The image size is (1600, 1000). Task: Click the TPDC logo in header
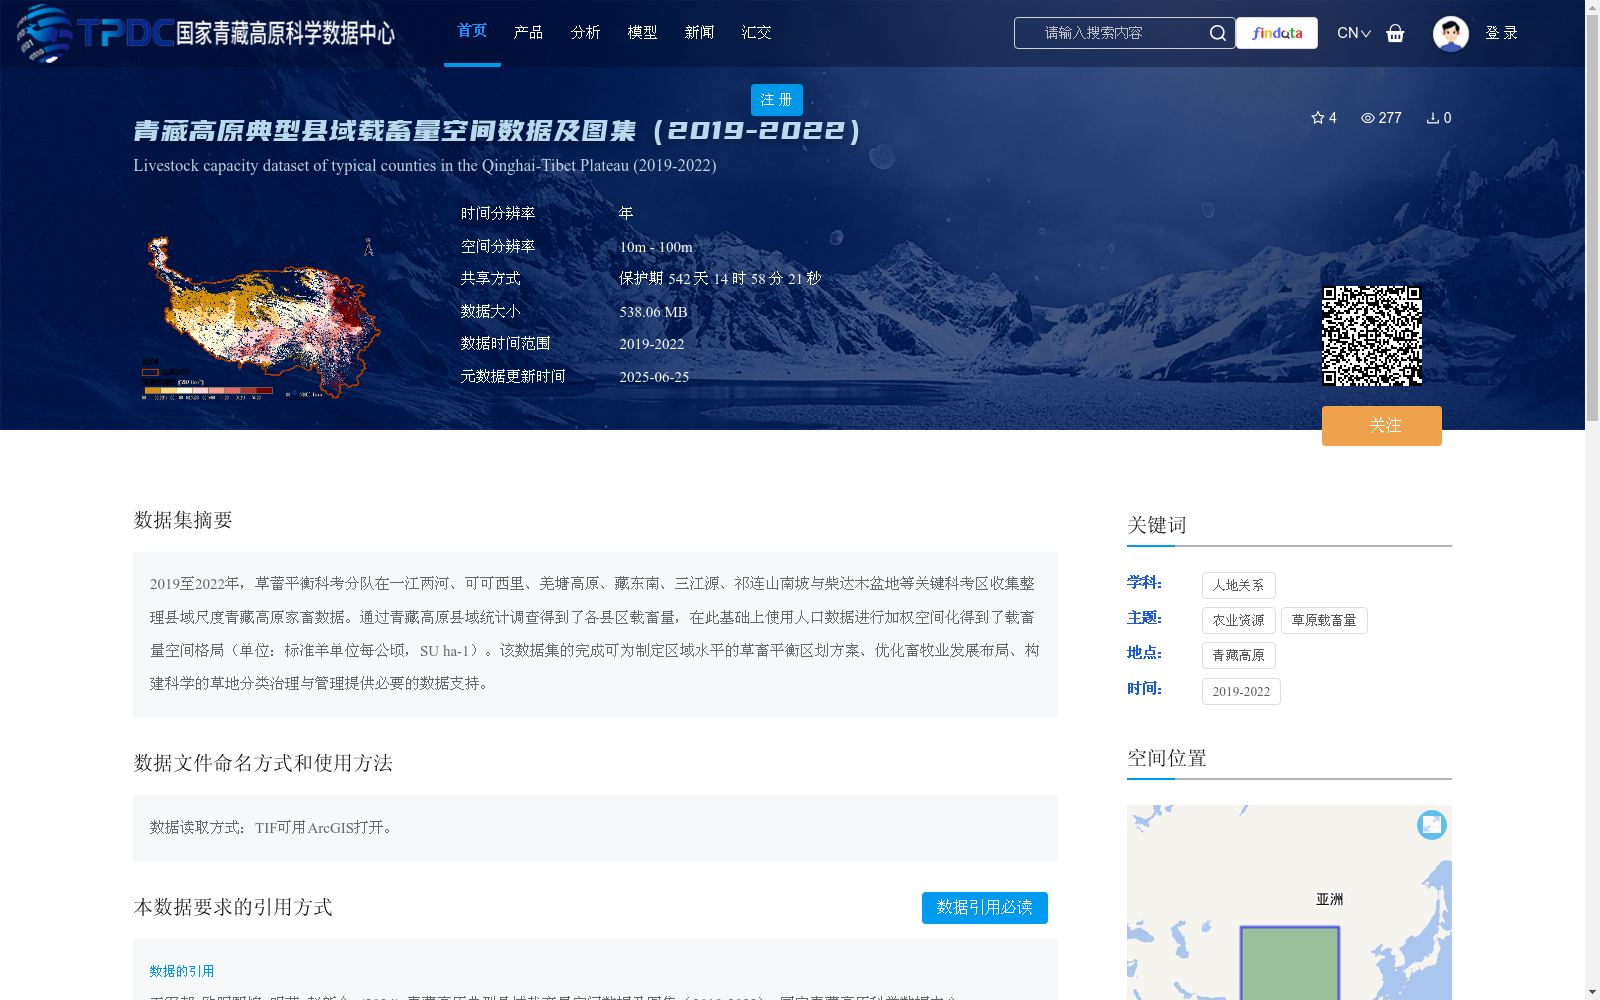[x=205, y=33]
